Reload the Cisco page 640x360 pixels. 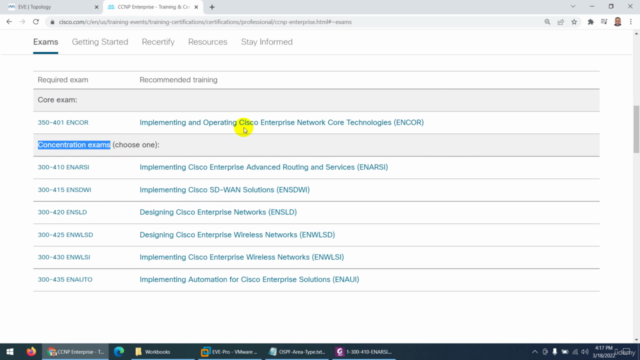(x=36, y=22)
